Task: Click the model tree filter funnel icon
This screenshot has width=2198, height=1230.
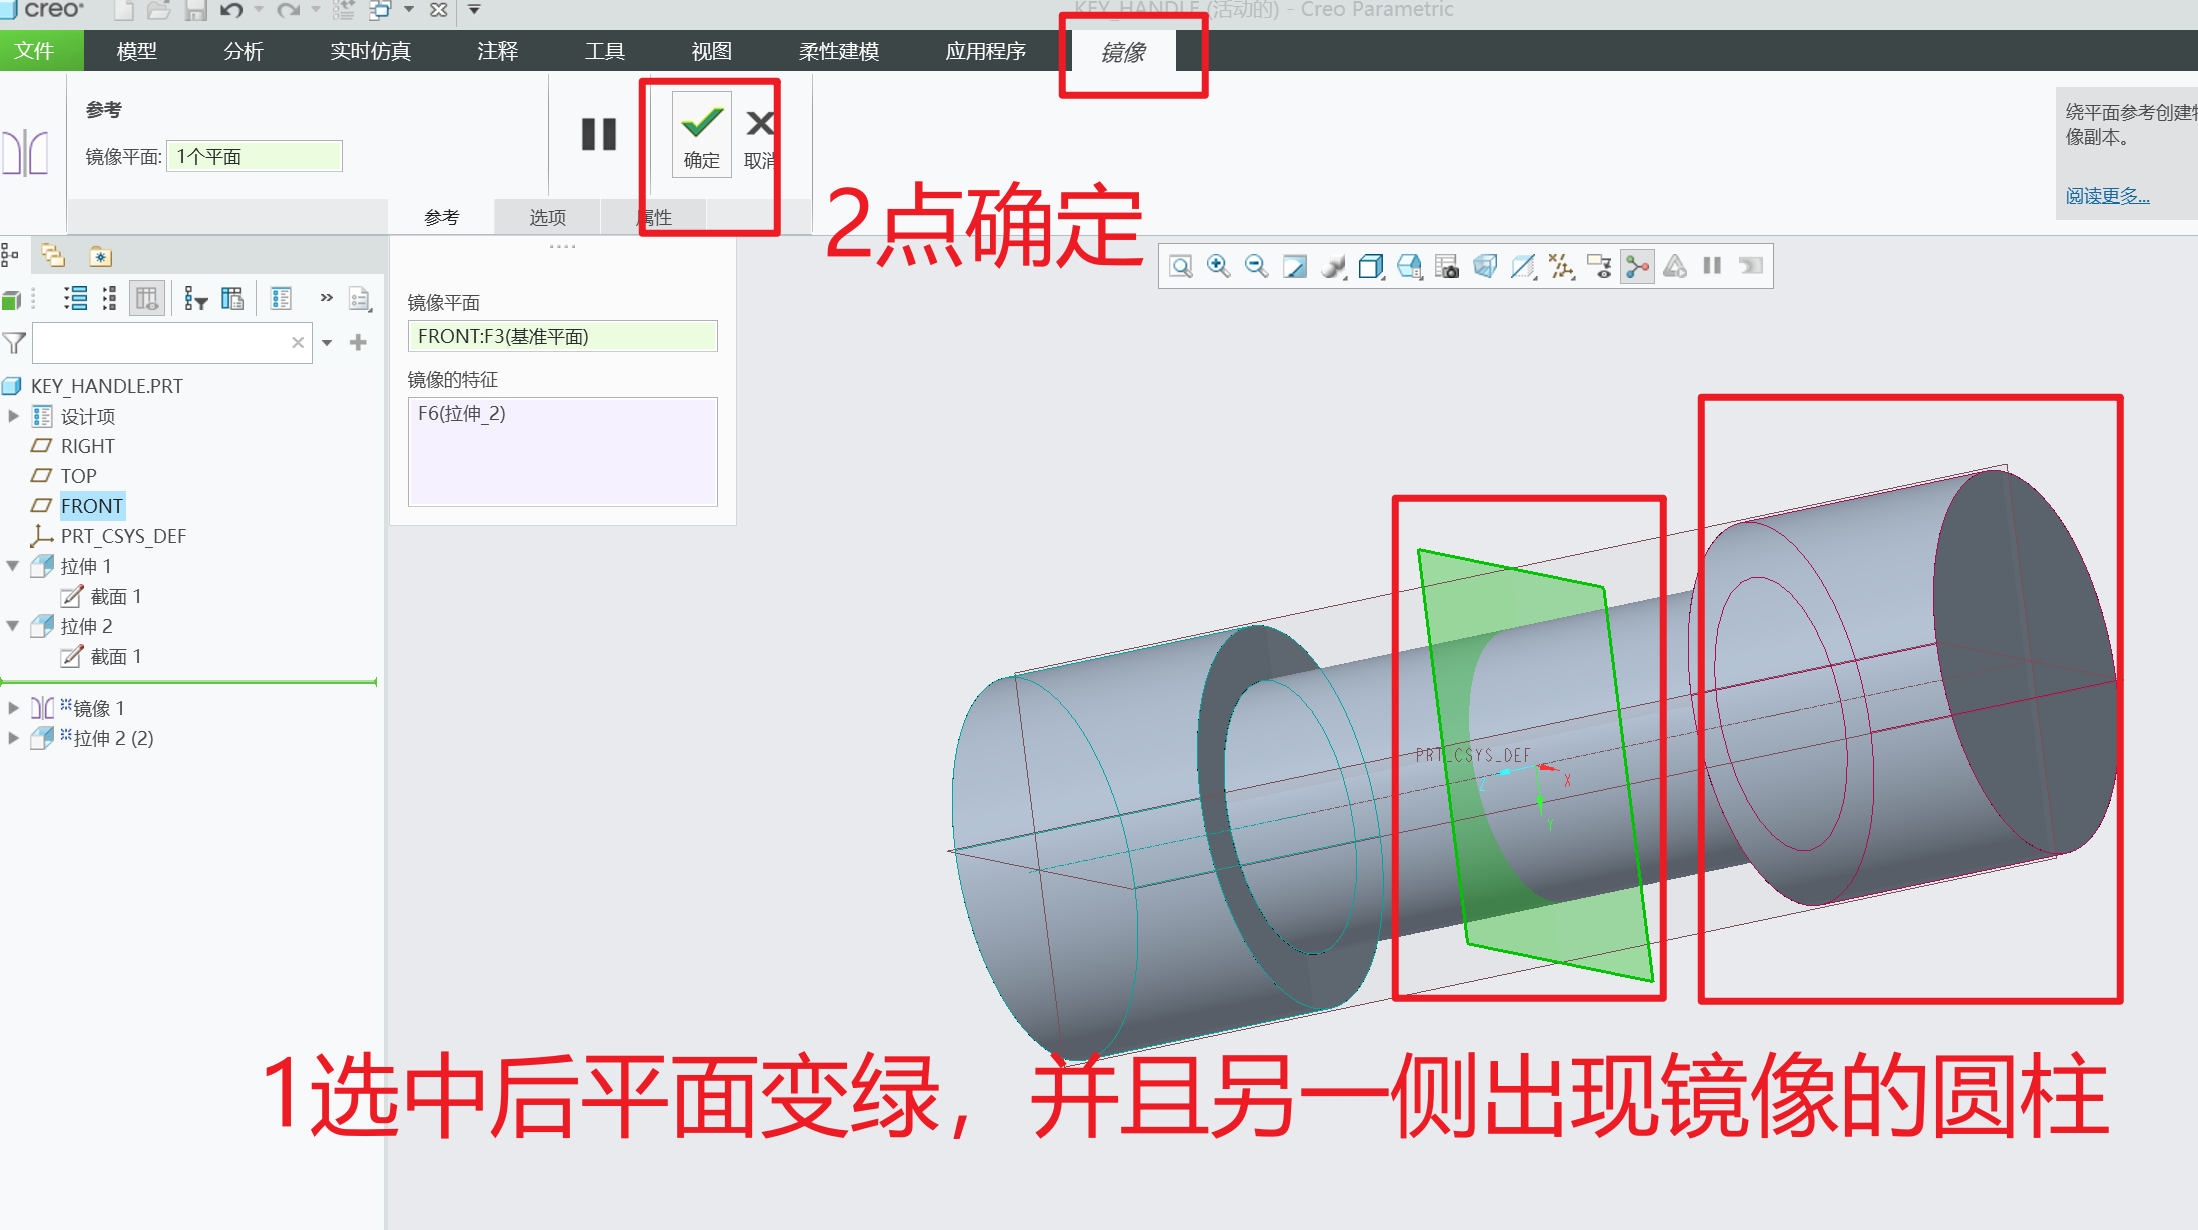Action: pyautogui.click(x=14, y=342)
